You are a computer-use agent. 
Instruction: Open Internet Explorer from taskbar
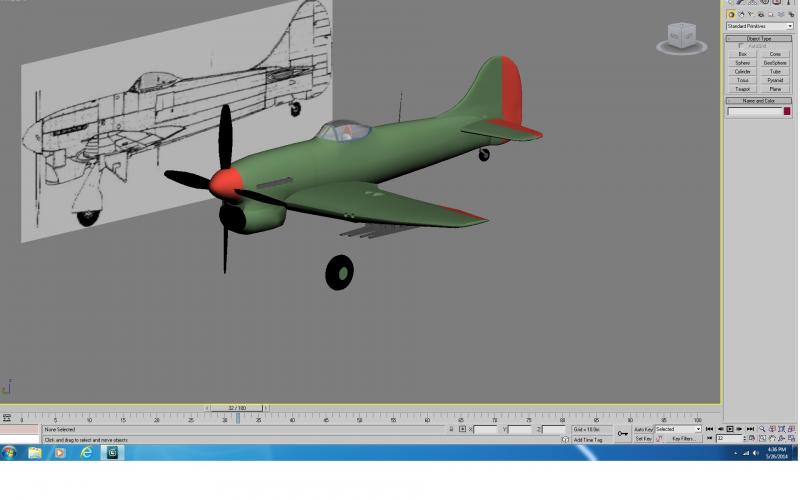point(86,453)
